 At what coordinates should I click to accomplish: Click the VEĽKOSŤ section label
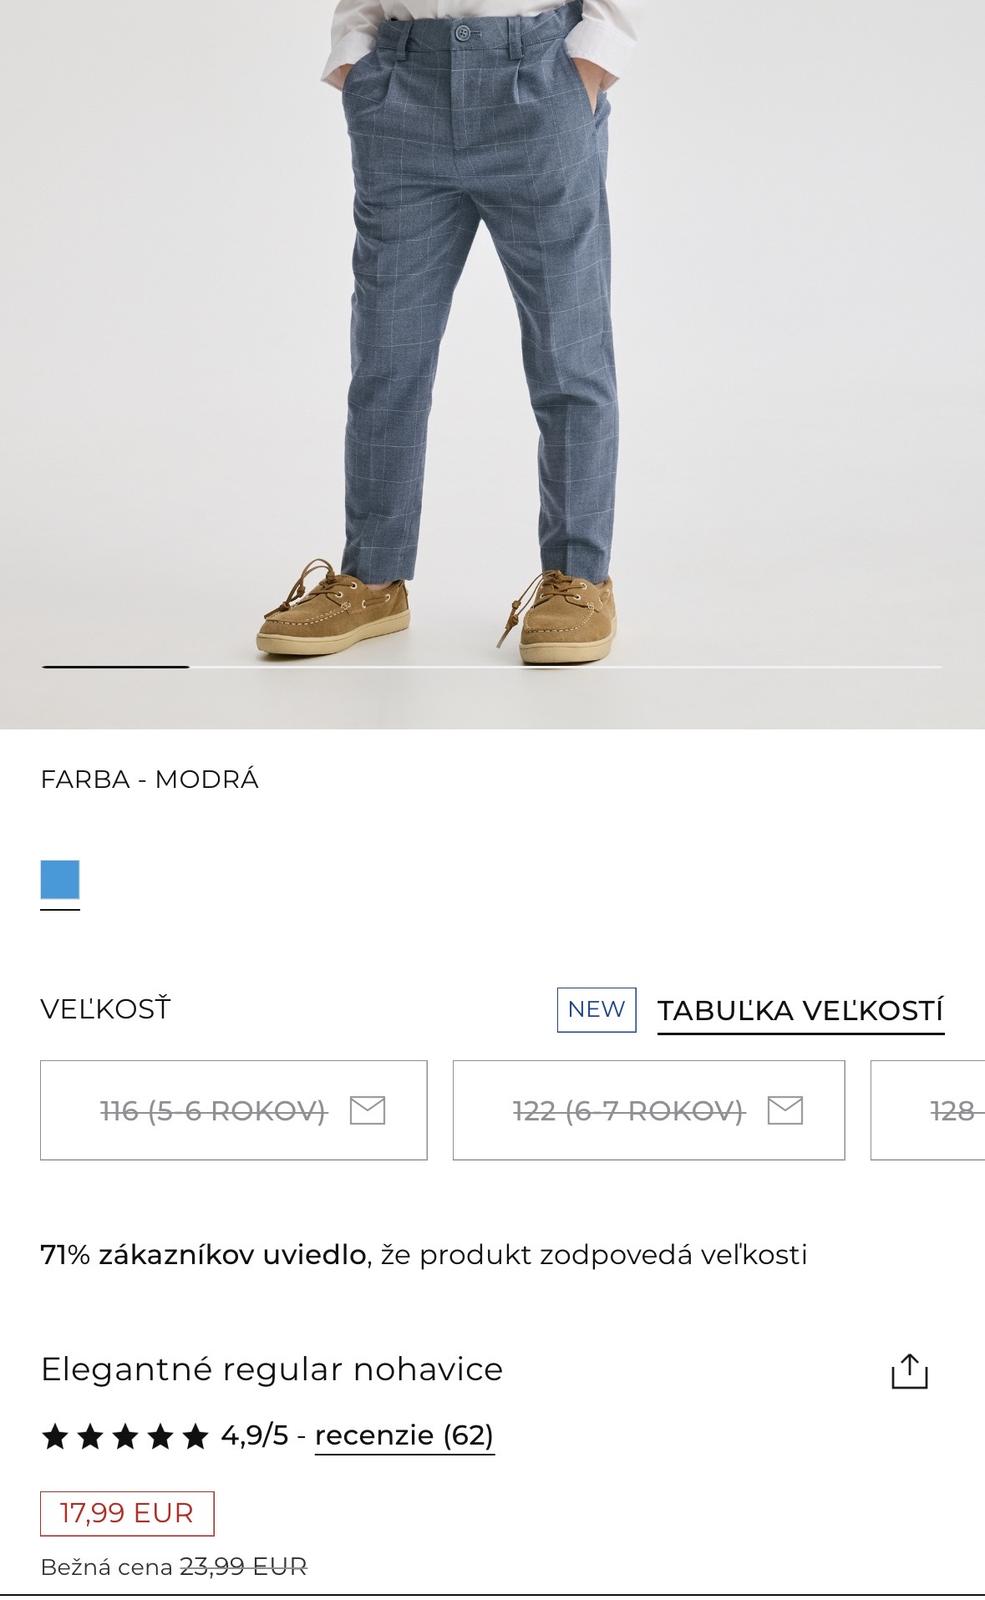tap(105, 1009)
